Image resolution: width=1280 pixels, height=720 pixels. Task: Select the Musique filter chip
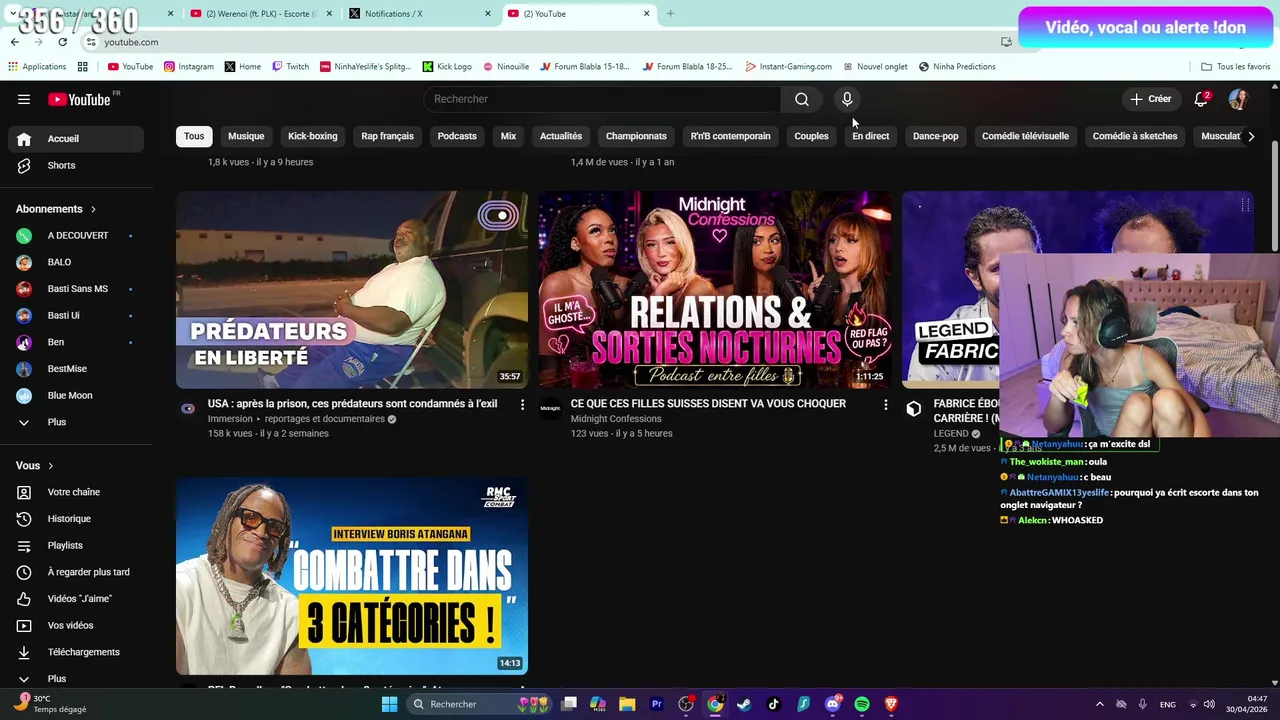[x=246, y=136]
